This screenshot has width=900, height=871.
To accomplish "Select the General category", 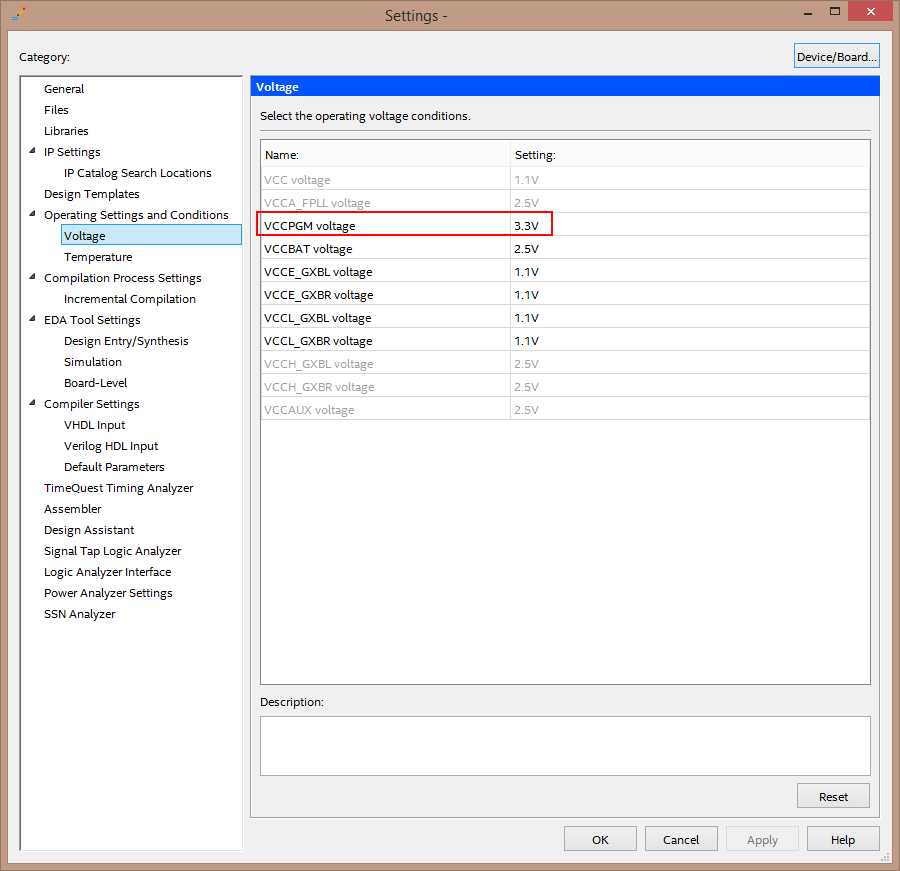I will pyautogui.click(x=64, y=89).
